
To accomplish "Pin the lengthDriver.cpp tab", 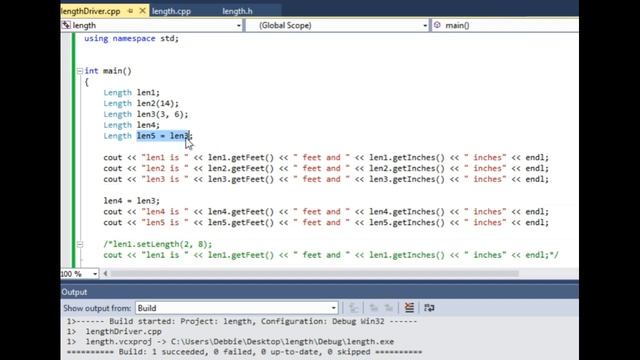I will tap(130, 11).
